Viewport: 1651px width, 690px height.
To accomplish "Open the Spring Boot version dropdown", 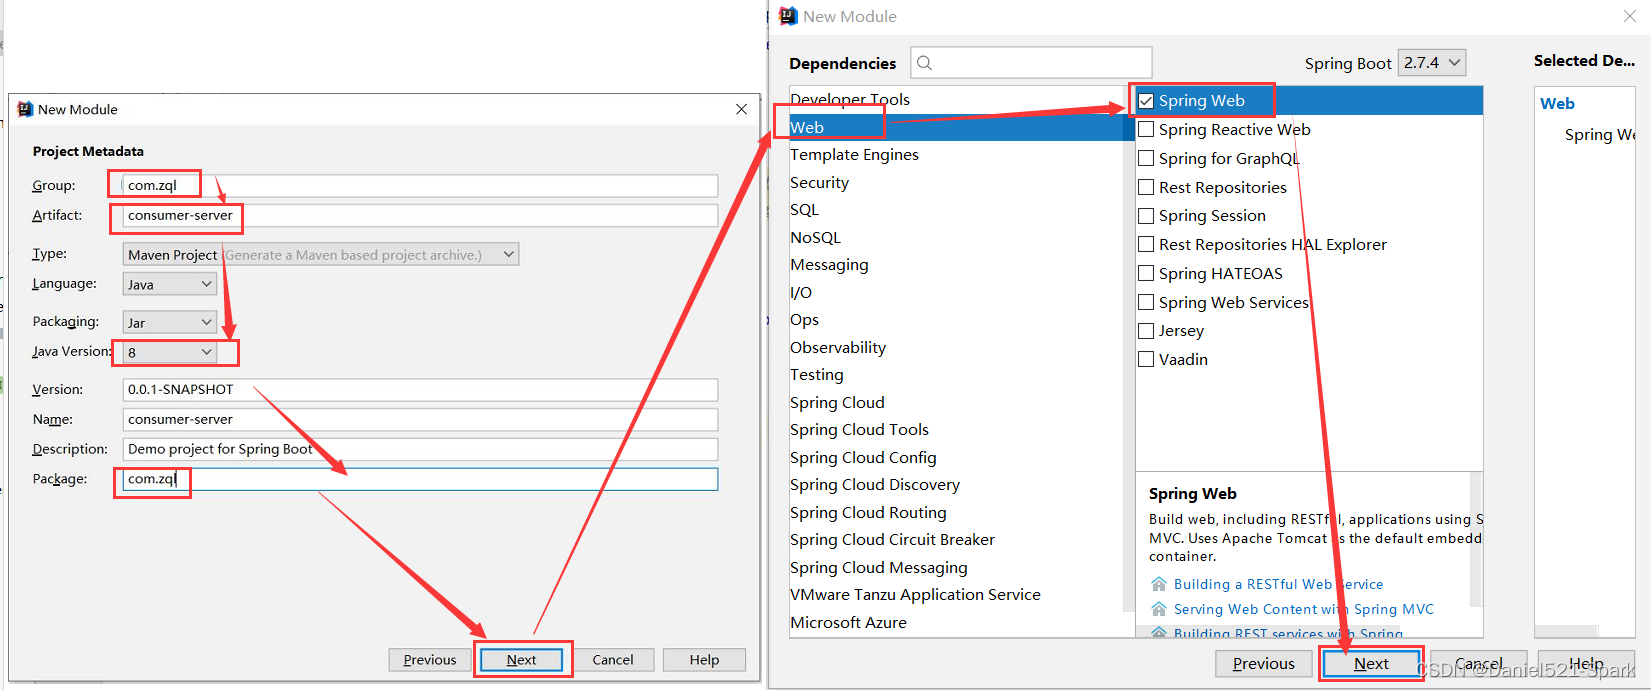I will coord(1431,63).
